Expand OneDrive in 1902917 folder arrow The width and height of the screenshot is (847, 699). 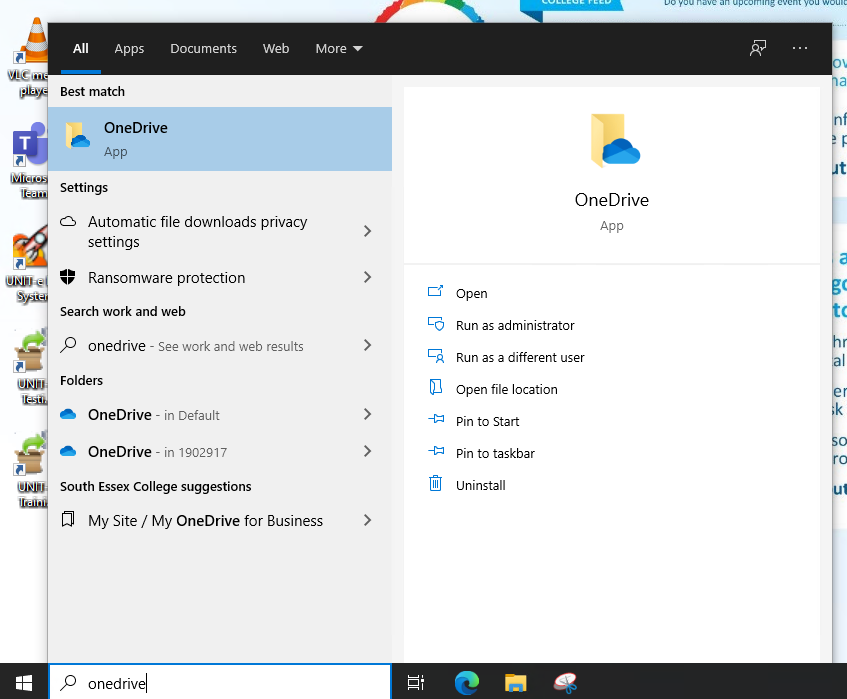(x=367, y=451)
